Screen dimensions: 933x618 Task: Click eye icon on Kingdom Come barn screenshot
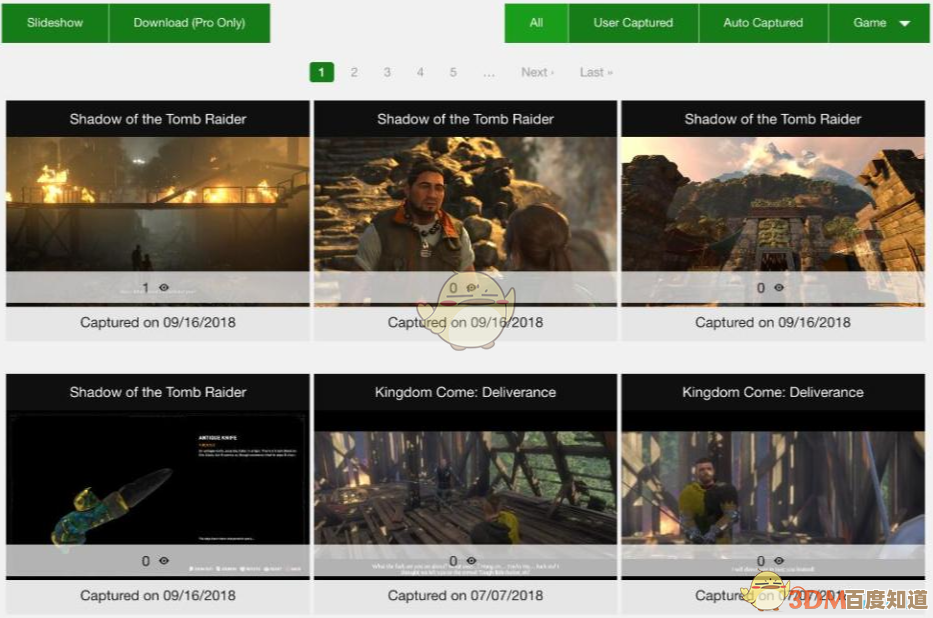pyautogui.click(x=471, y=561)
